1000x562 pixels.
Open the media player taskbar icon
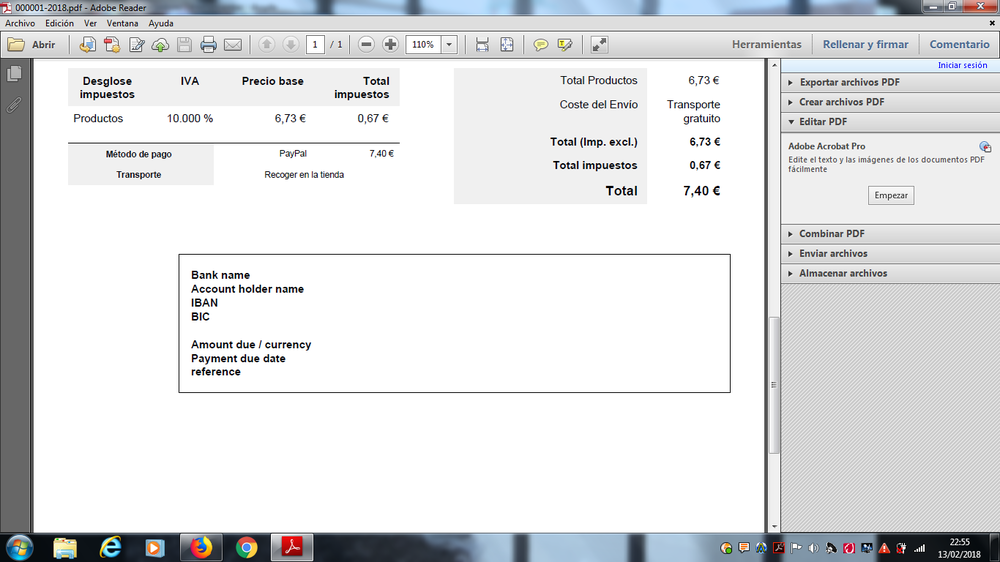(155, 547)
